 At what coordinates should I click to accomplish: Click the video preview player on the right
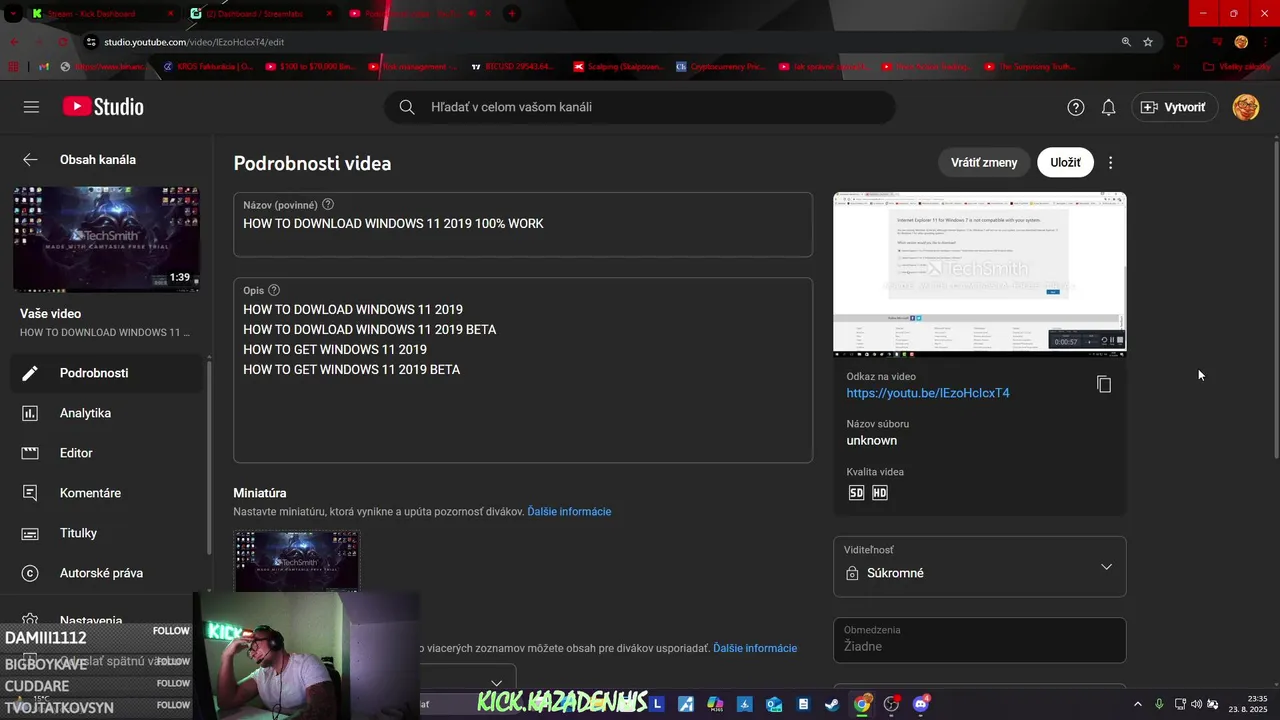tap(980, 274)
